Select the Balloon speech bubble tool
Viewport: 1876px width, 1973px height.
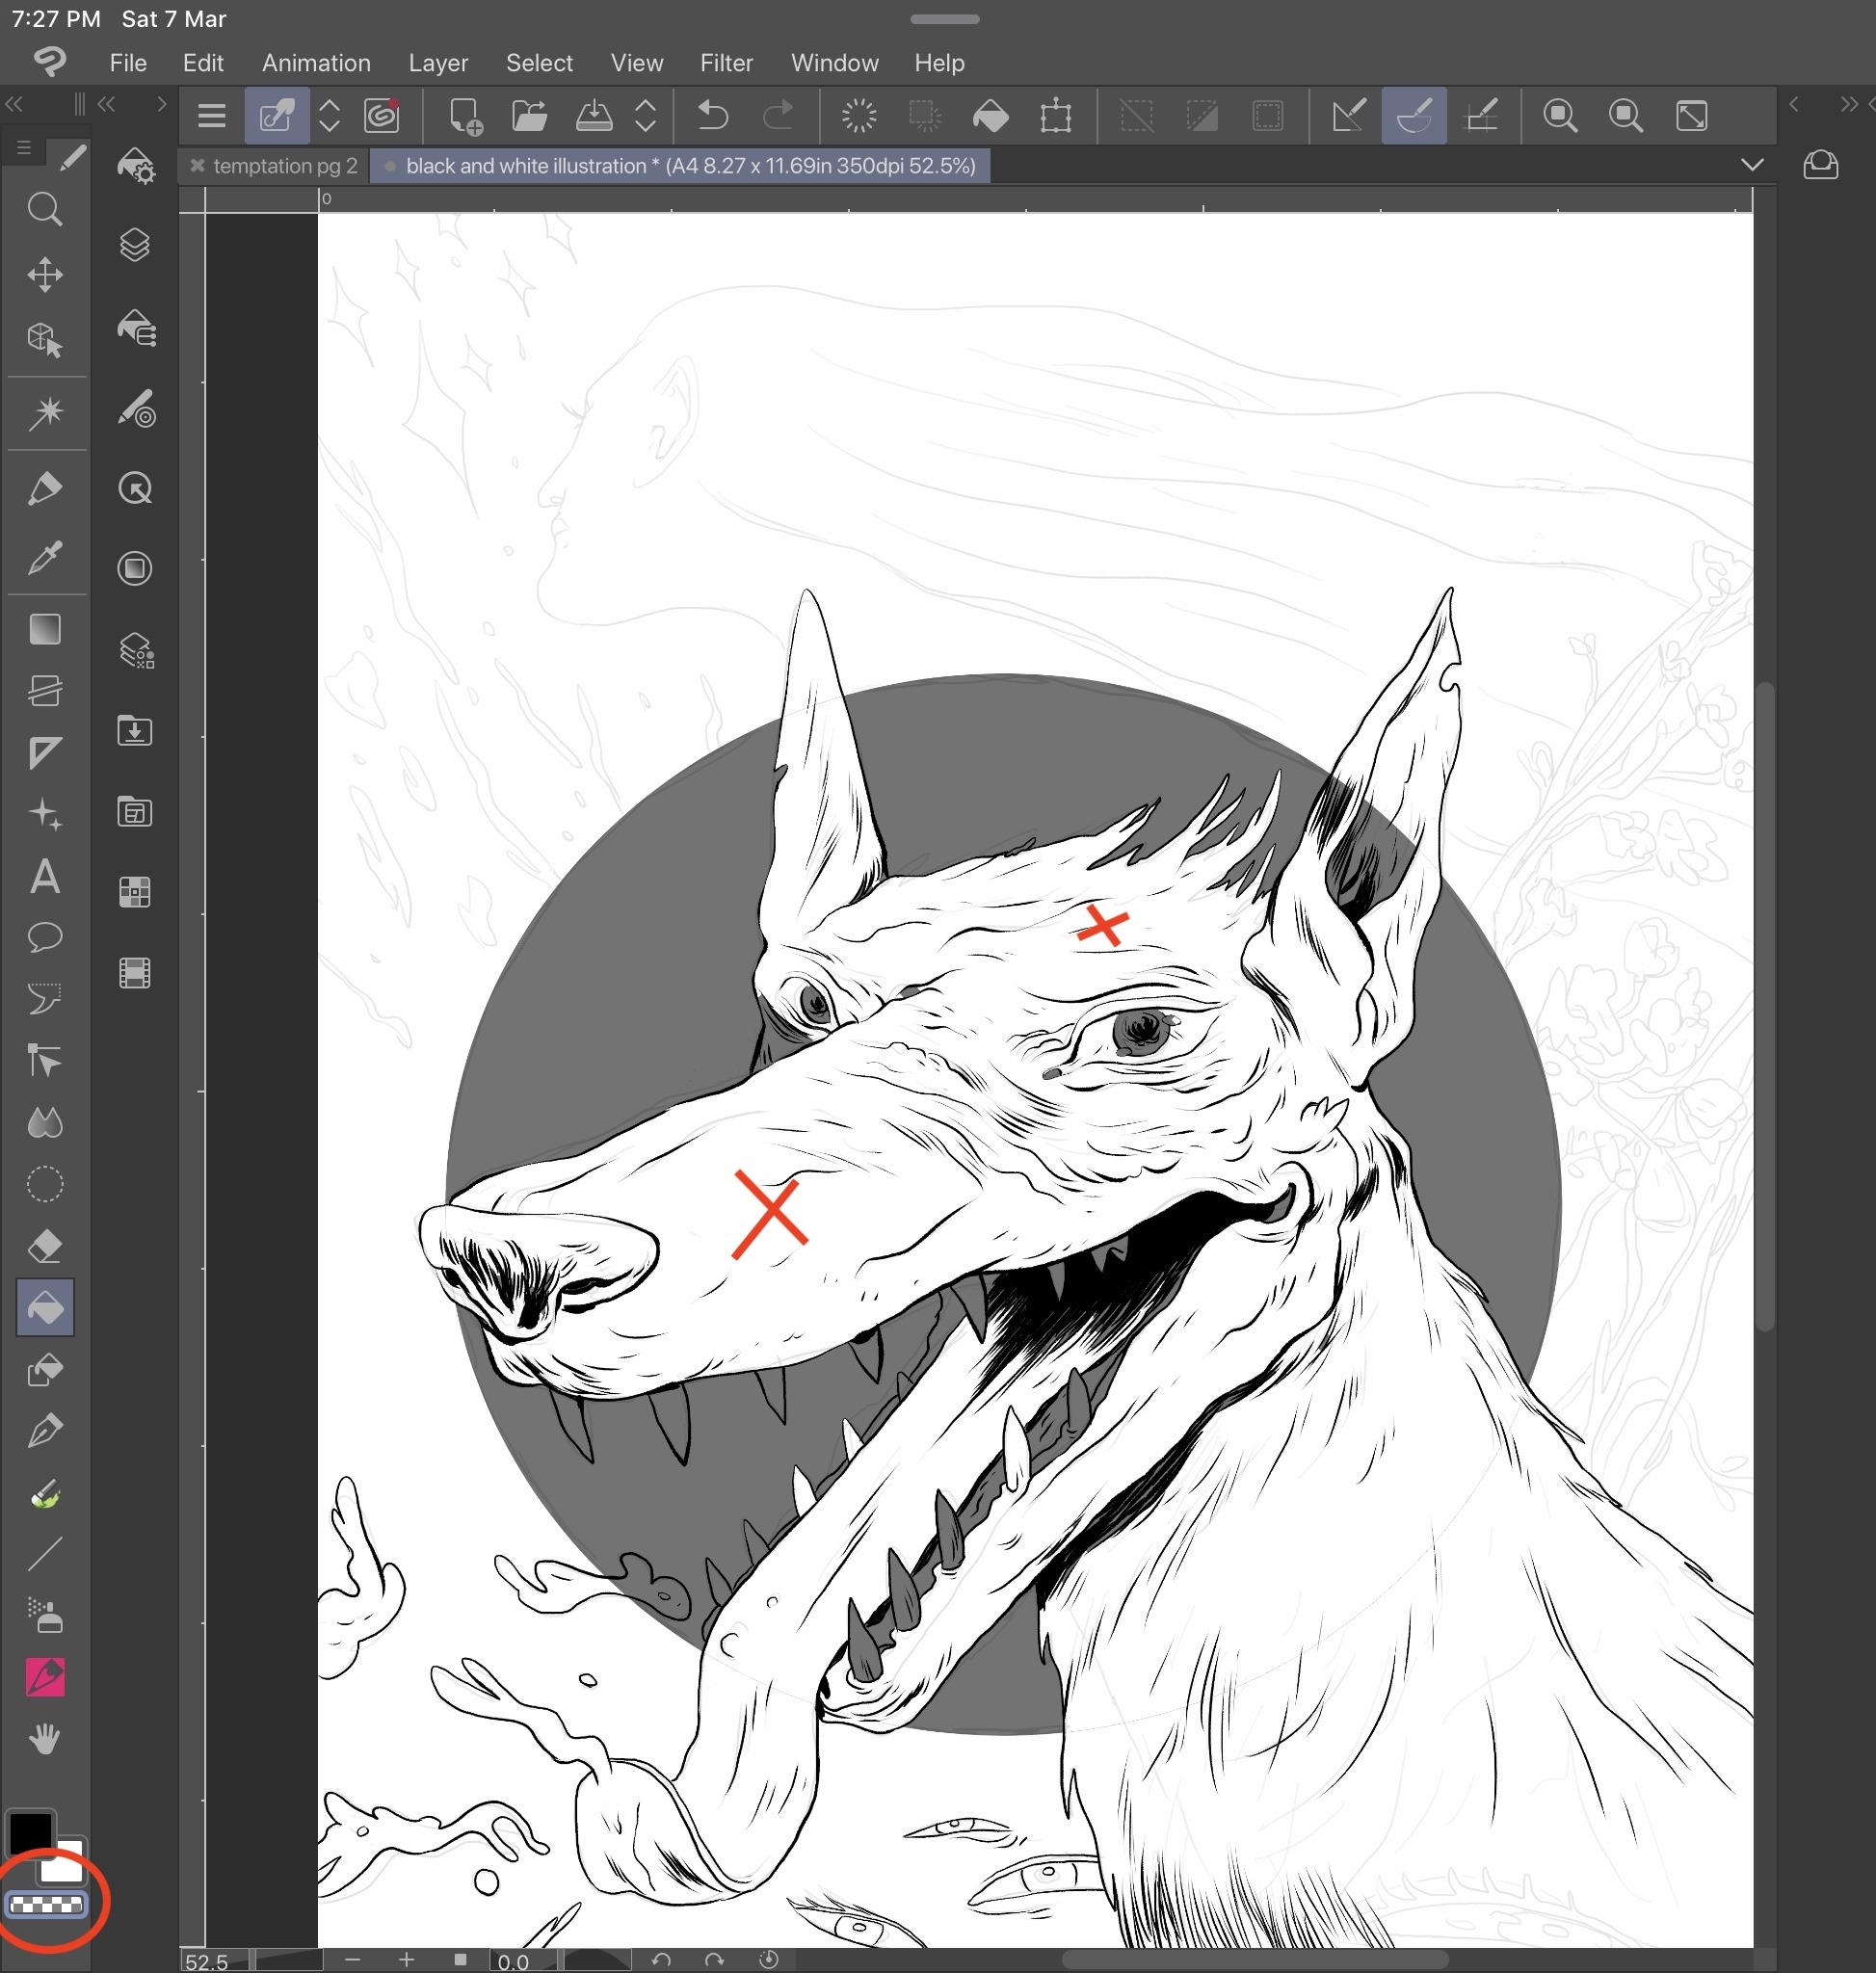point(45,937)
